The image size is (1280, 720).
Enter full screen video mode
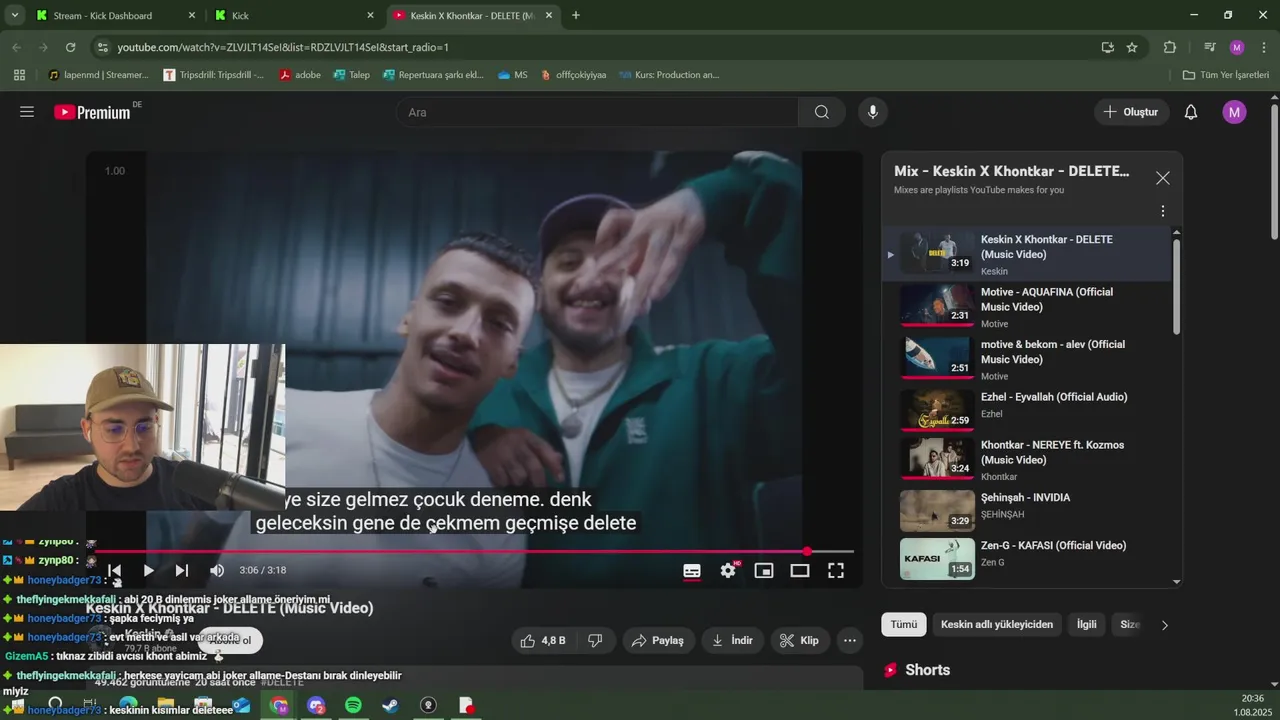(836, 570)
